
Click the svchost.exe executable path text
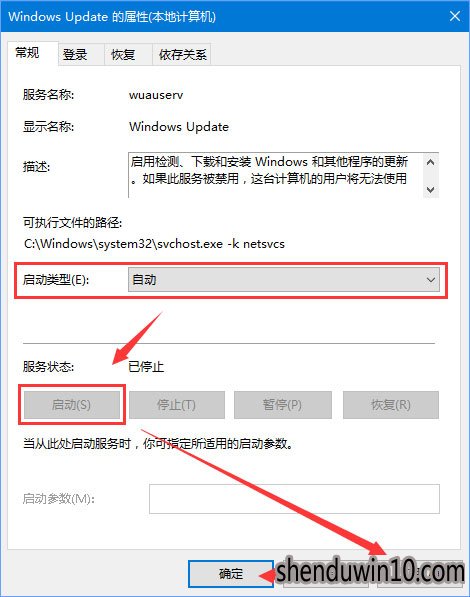pyautogui.click(x=154, y=243)
